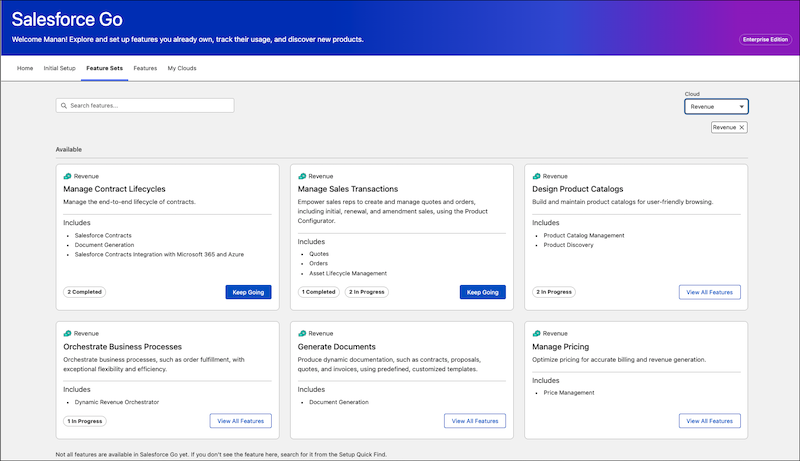Click the Available section heading

69,149
